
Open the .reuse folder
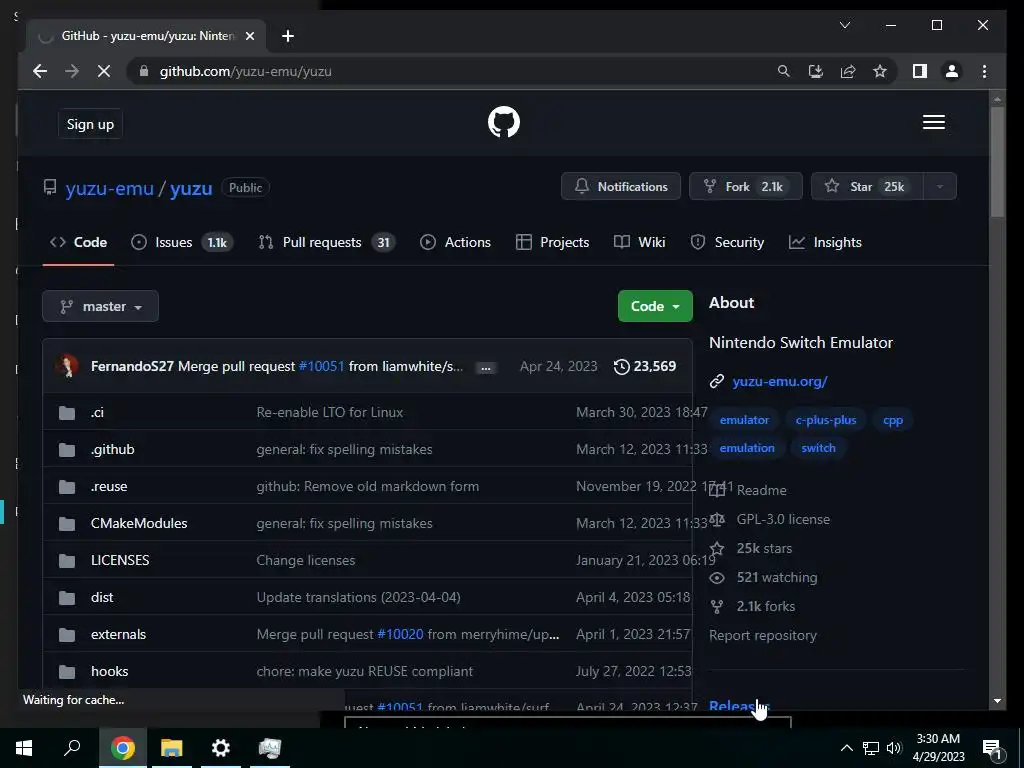pos(109,486)
